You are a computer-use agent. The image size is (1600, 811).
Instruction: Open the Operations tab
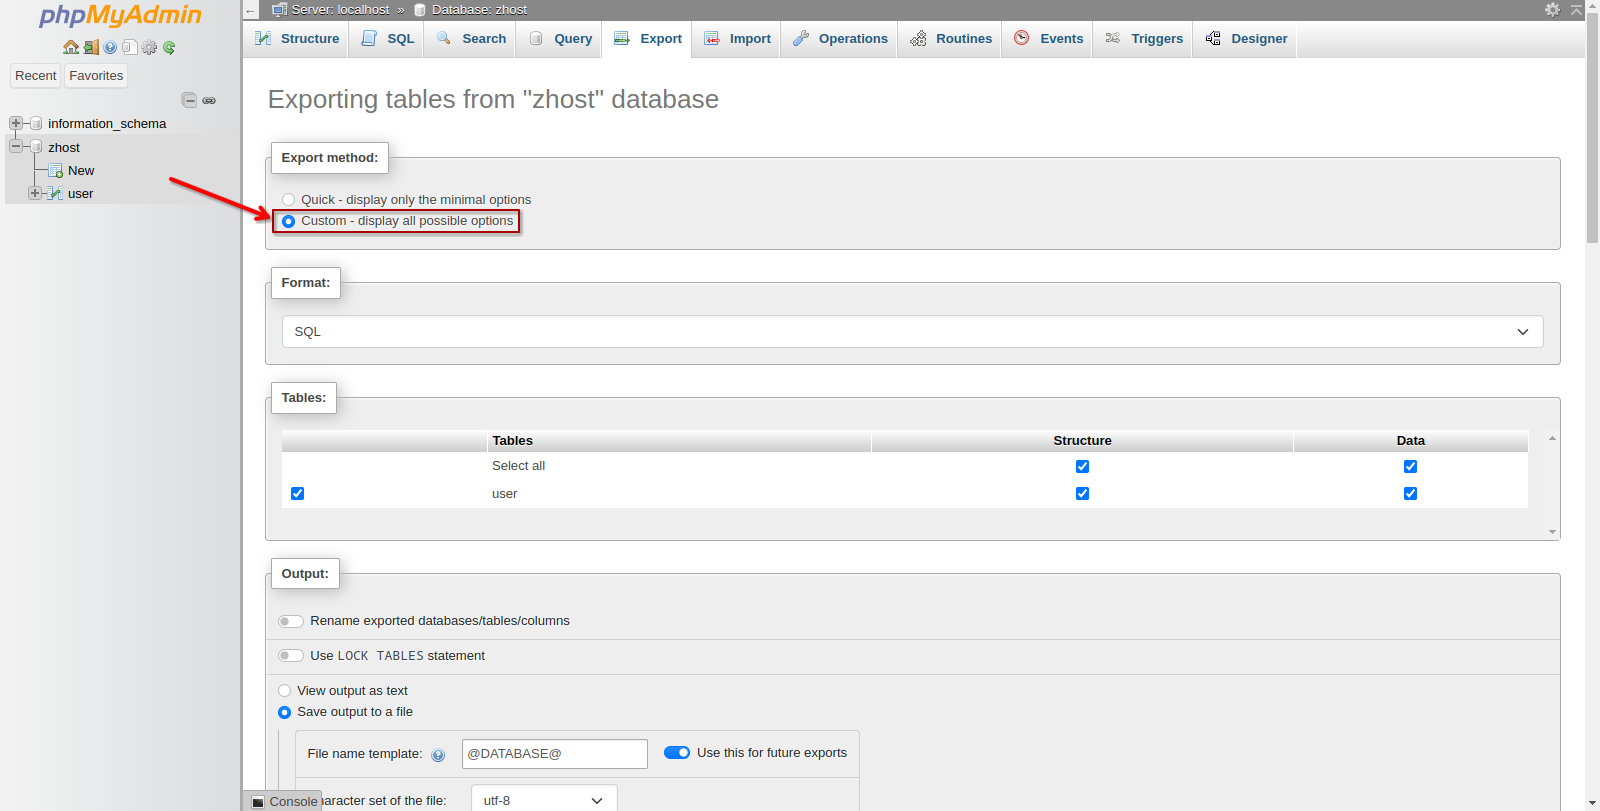coord(840,39)
